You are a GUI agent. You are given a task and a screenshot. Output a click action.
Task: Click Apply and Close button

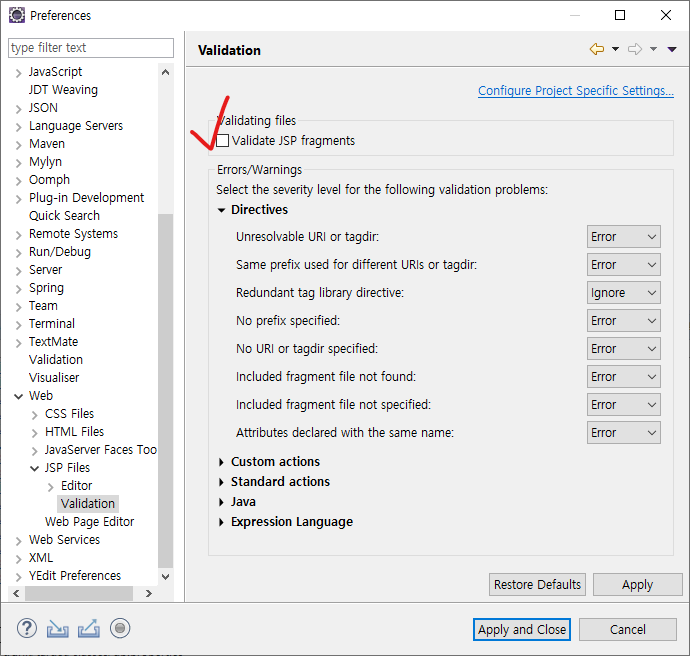[x=522, y=630]
